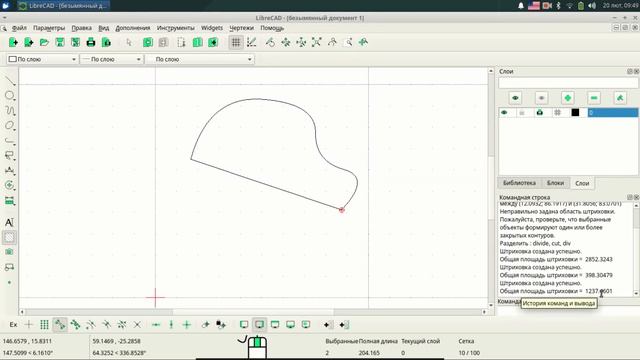Screen dimensions: 640x360
Task: Click the Redraw icon in the view toolbar
Action: (x=270, y=42)
